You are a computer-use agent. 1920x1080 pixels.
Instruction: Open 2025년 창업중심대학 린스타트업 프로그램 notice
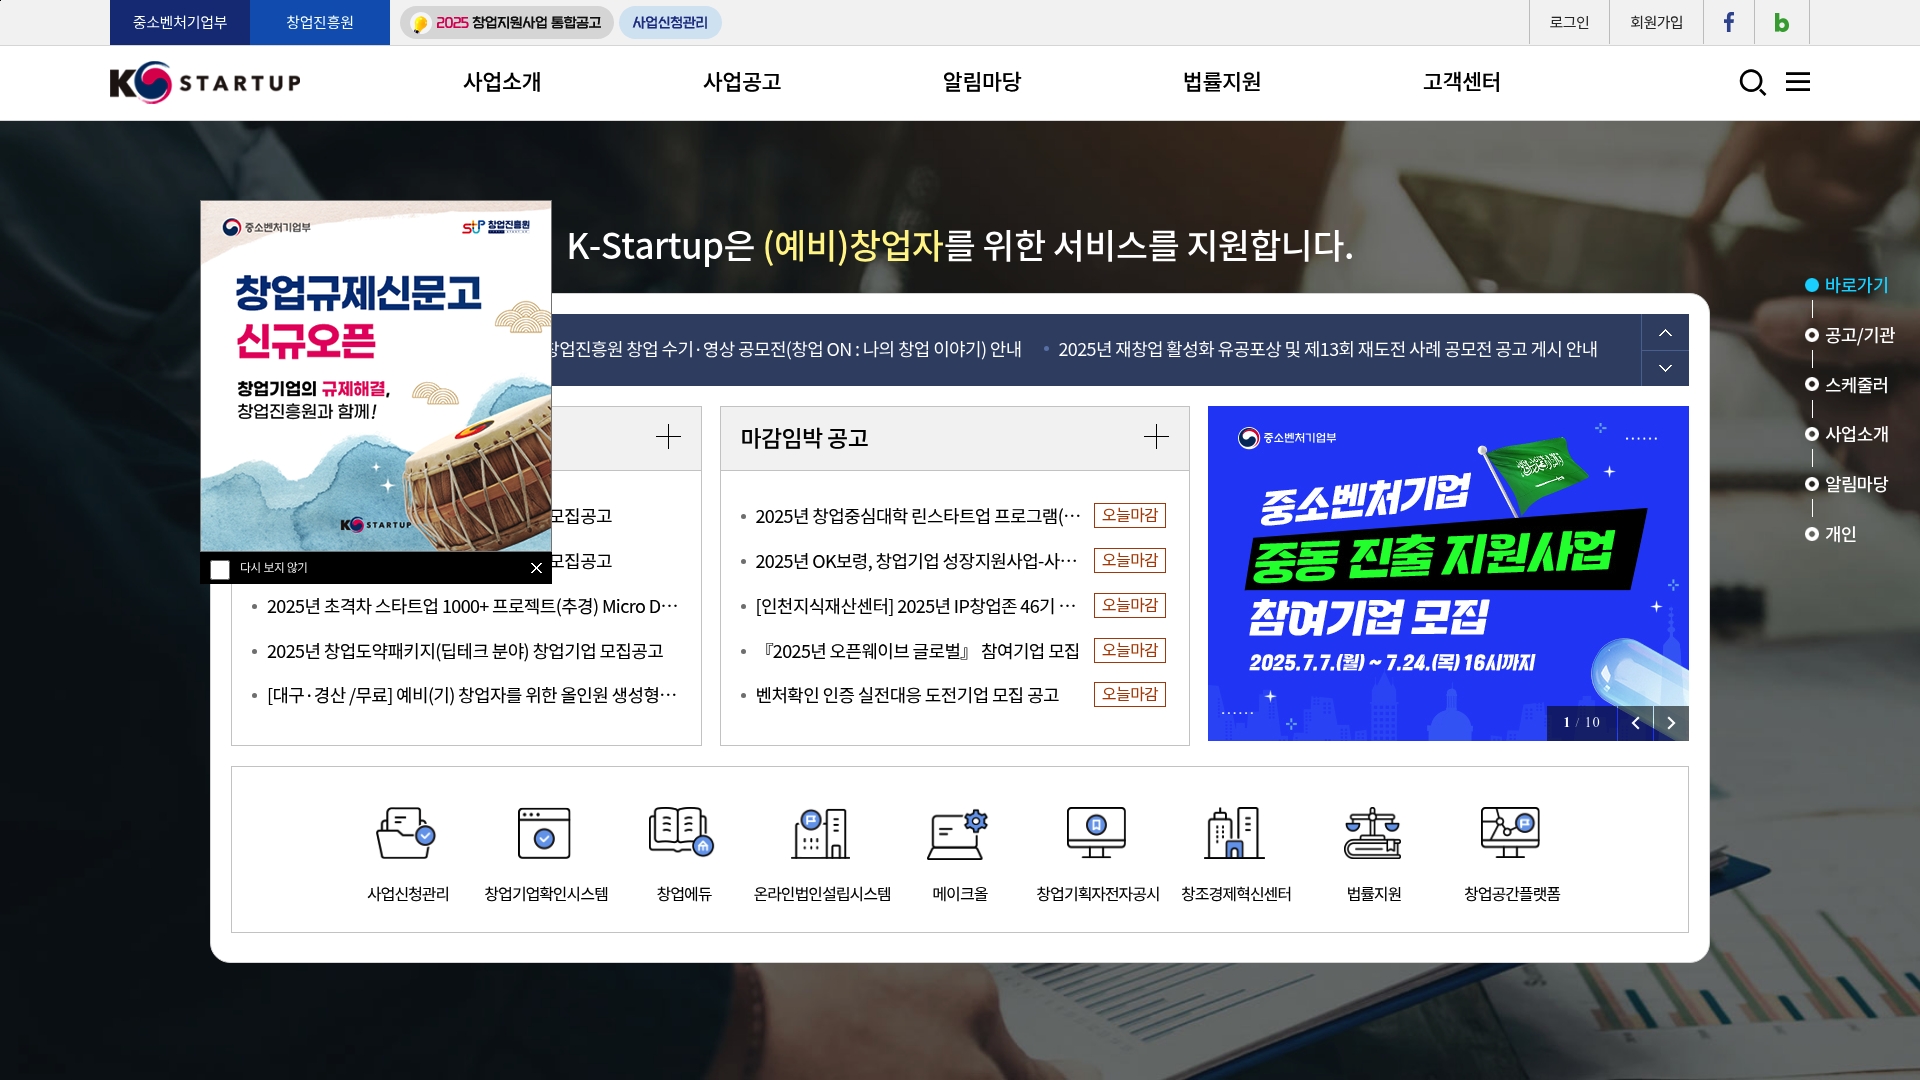918,516
